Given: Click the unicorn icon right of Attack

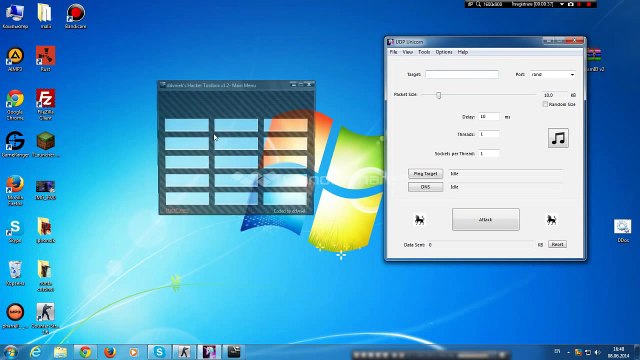Looking at the screenshot, I should click(x=551, y=220).
